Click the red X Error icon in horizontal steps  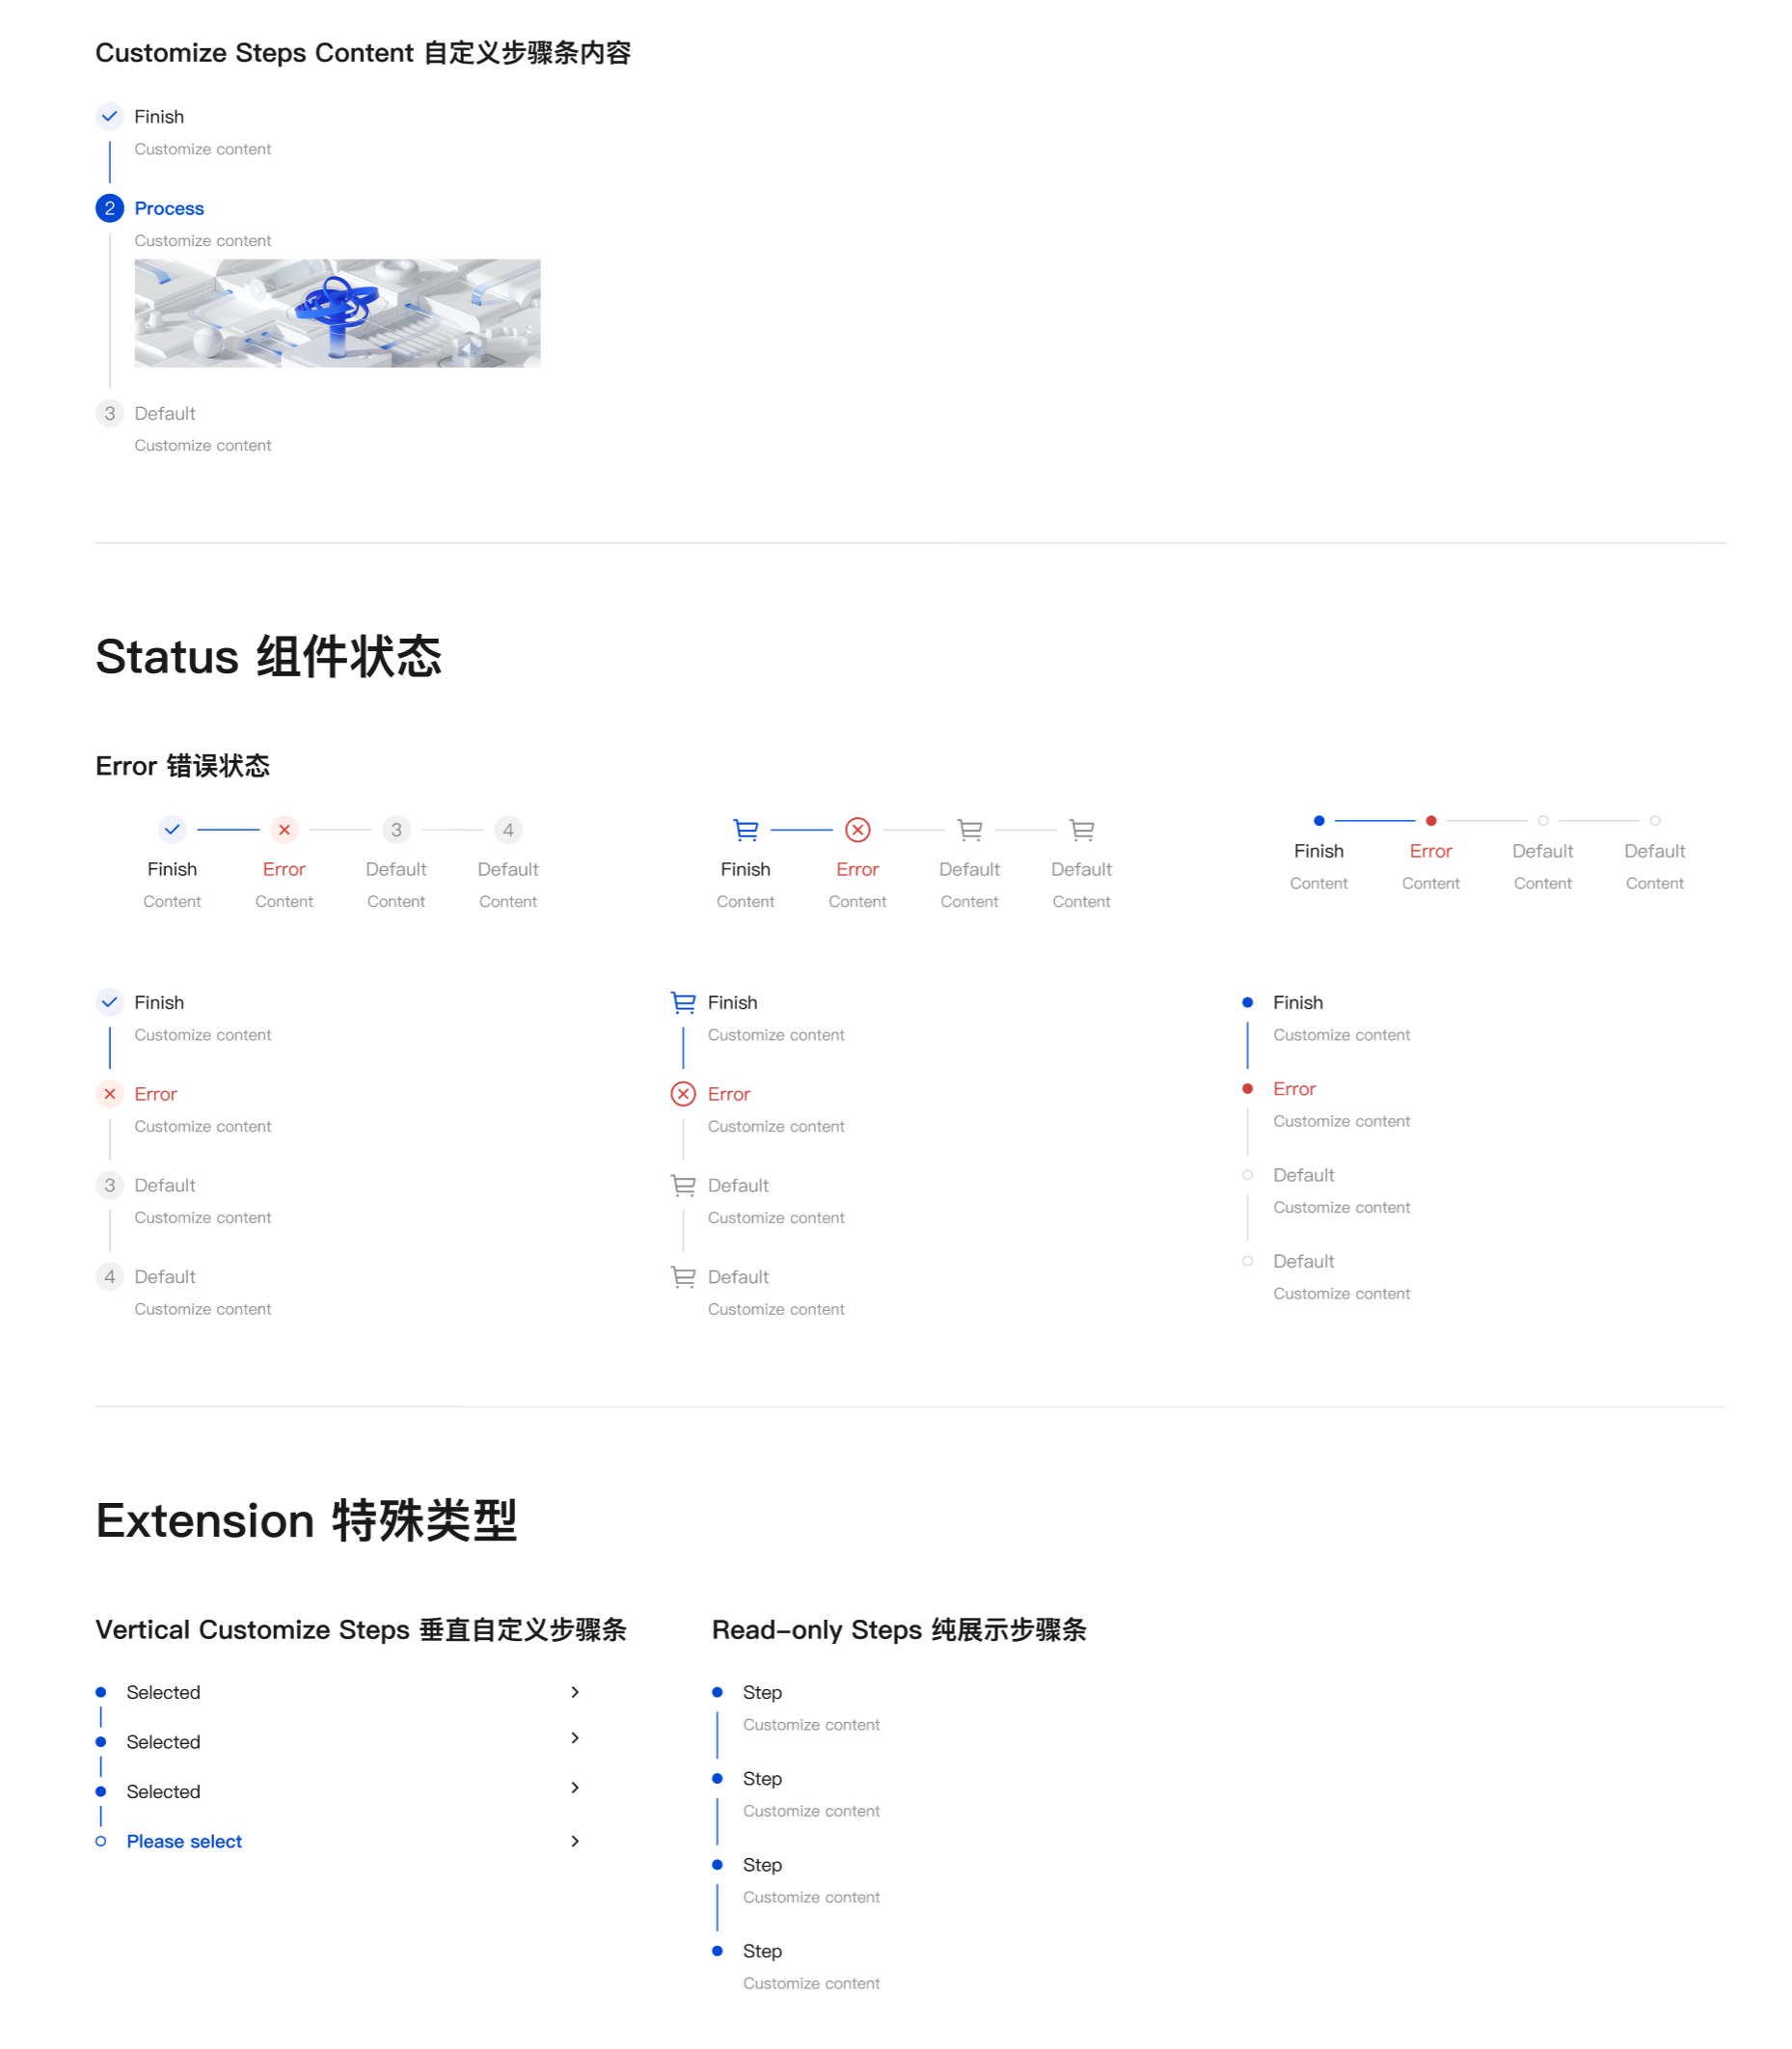point(284,829)
